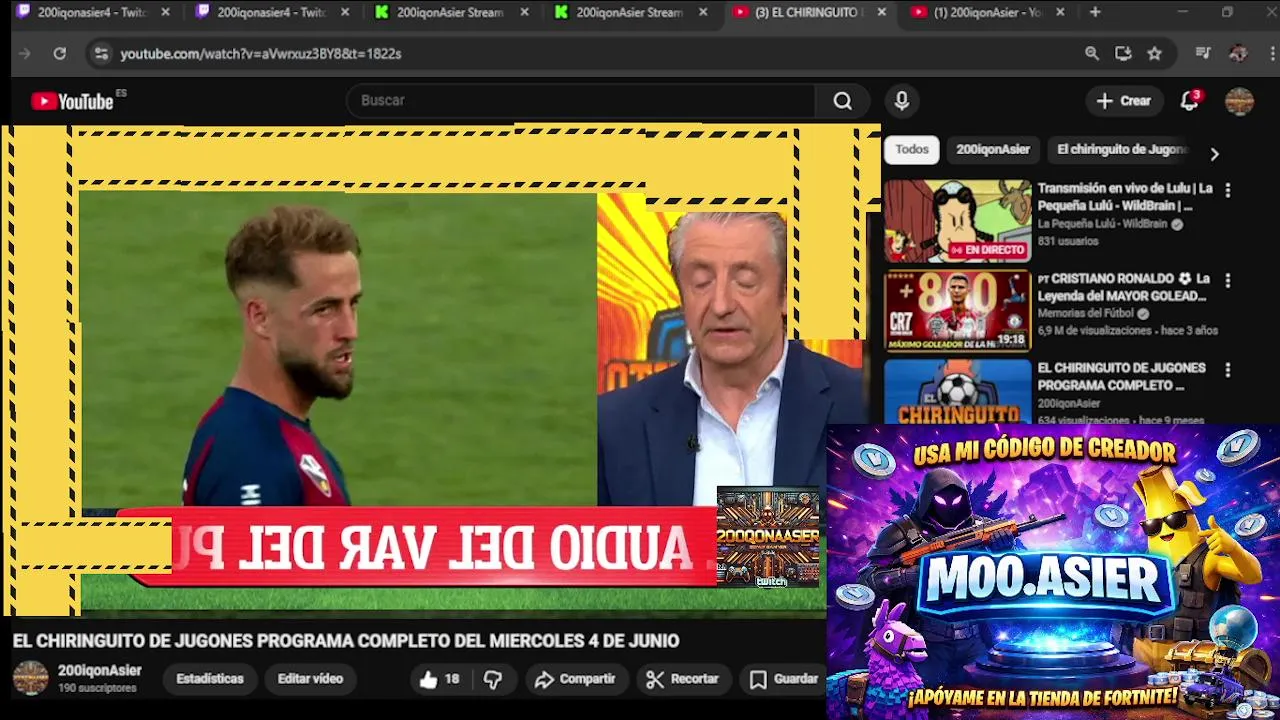Reload the page in the browser toolbar

click(59, 54)
